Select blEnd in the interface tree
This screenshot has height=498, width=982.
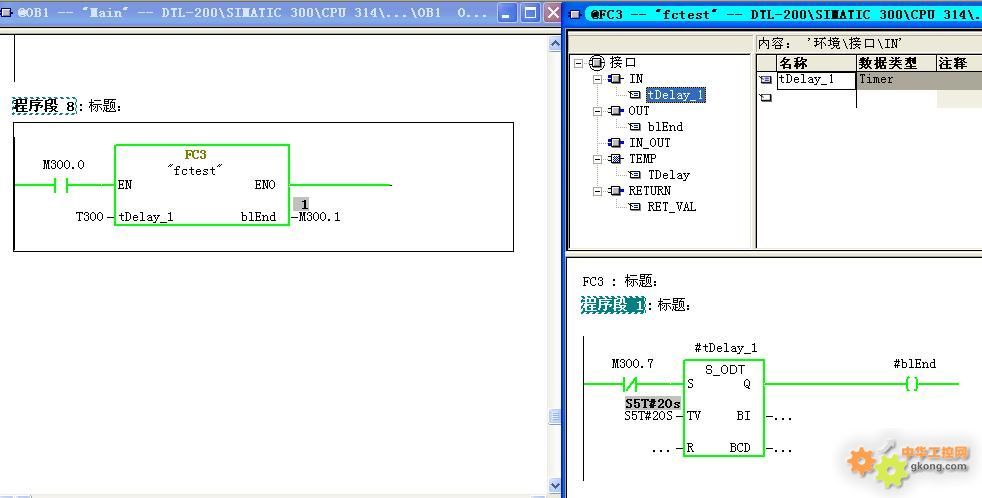665,127
